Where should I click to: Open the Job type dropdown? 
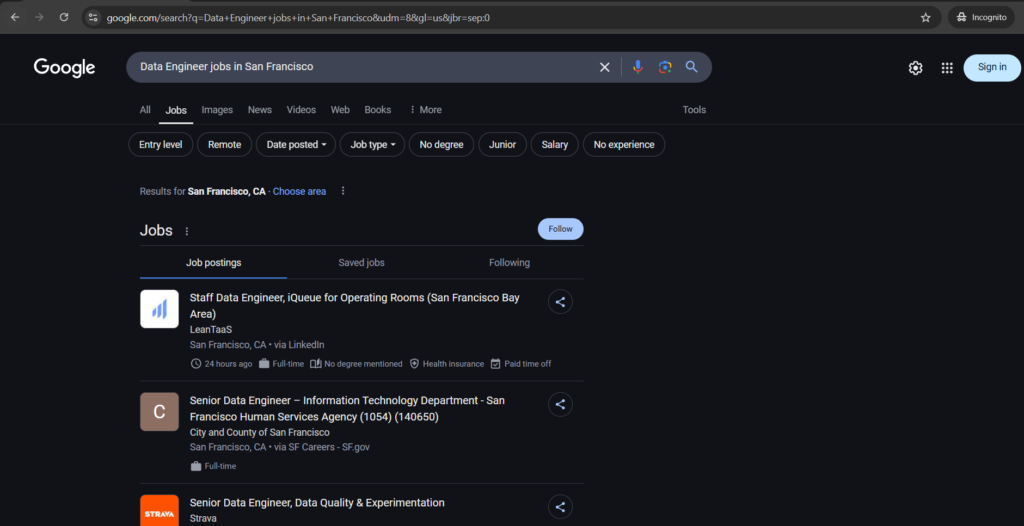[372, 145]
